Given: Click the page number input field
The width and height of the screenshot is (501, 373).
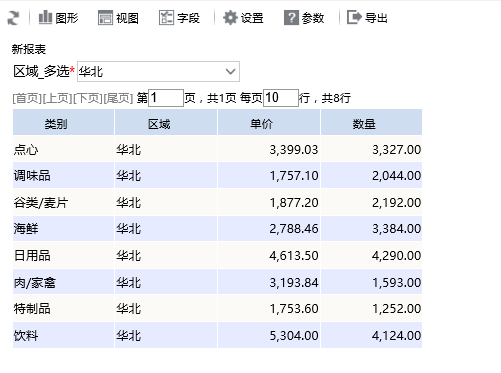Looking at the screenshot, I should (x=166, y=98).
